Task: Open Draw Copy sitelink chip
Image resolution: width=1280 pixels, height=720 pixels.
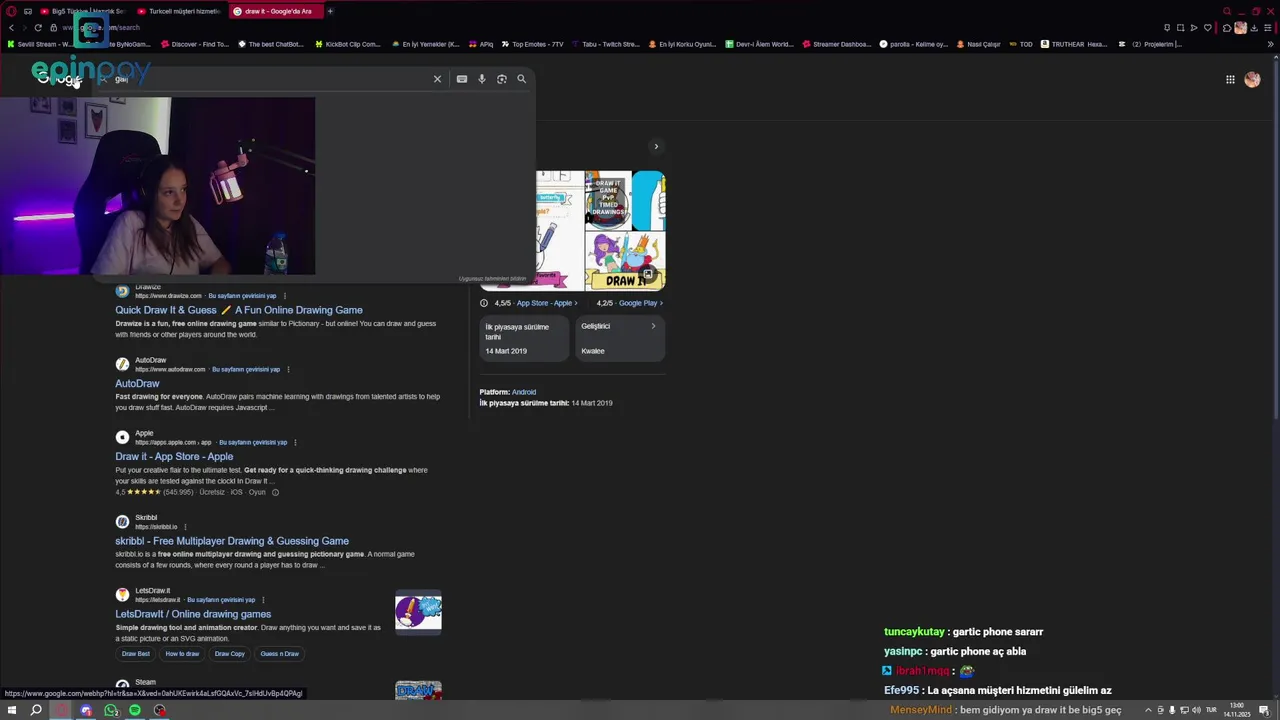Action: point(230,654)
